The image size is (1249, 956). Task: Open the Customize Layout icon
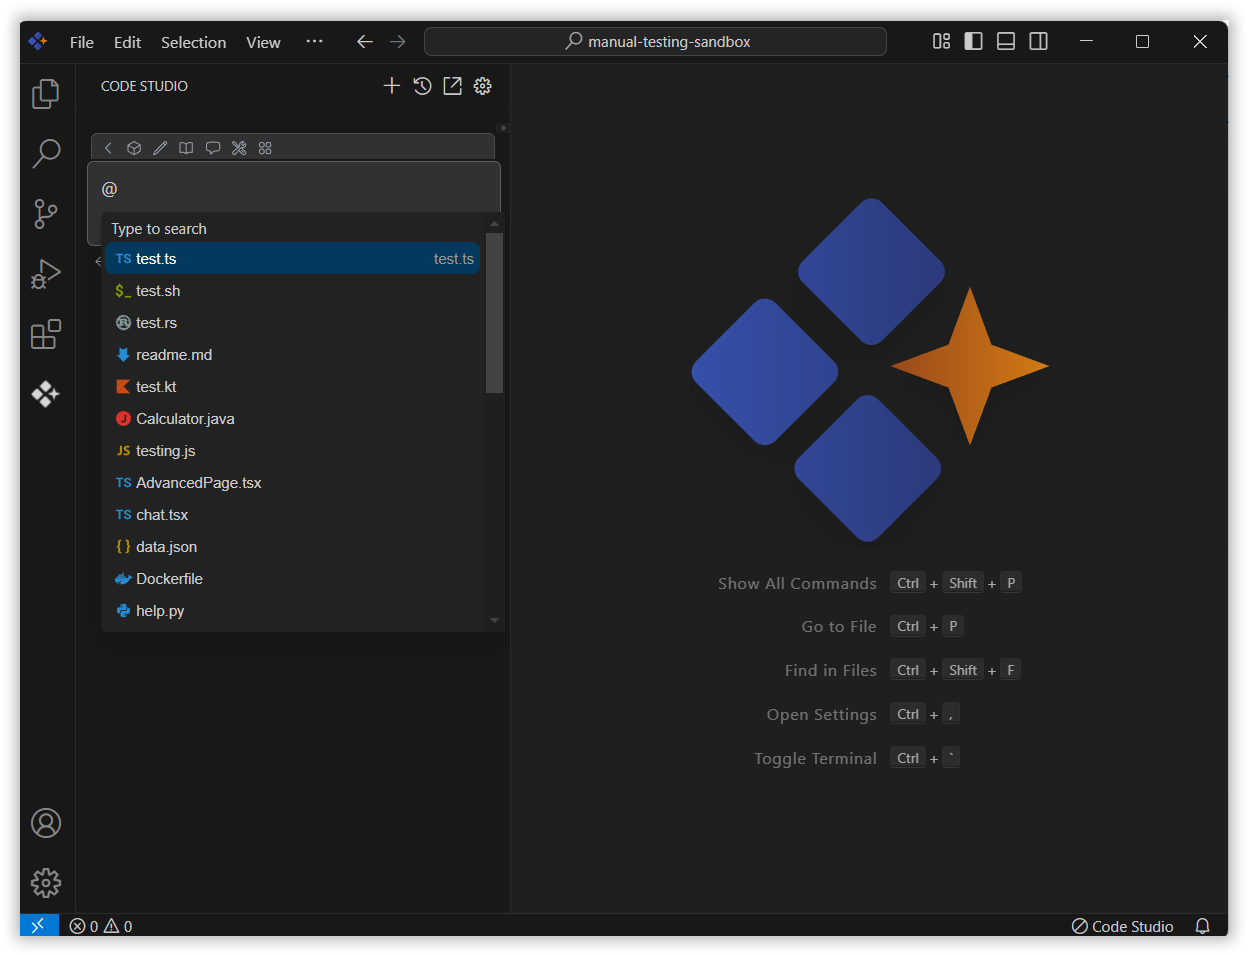click(941, 41)
